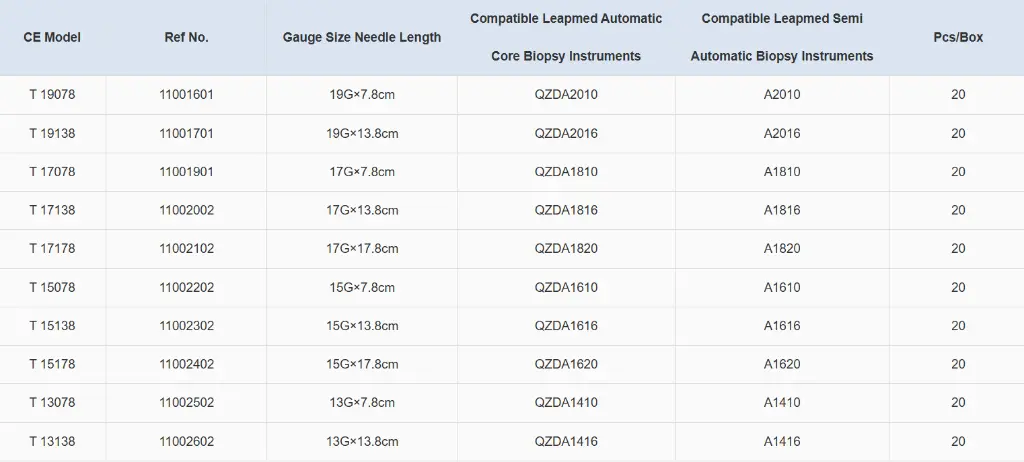
Task: Click the Pcs/Box column header
Action: pyautogui.click(x=957, y=37)
